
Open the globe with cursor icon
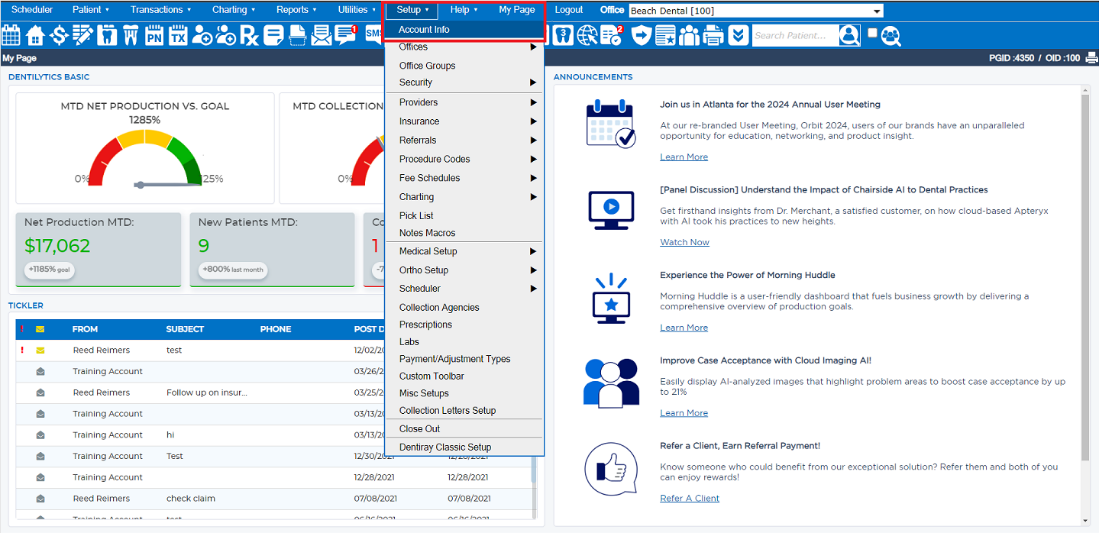click(588, 34)
